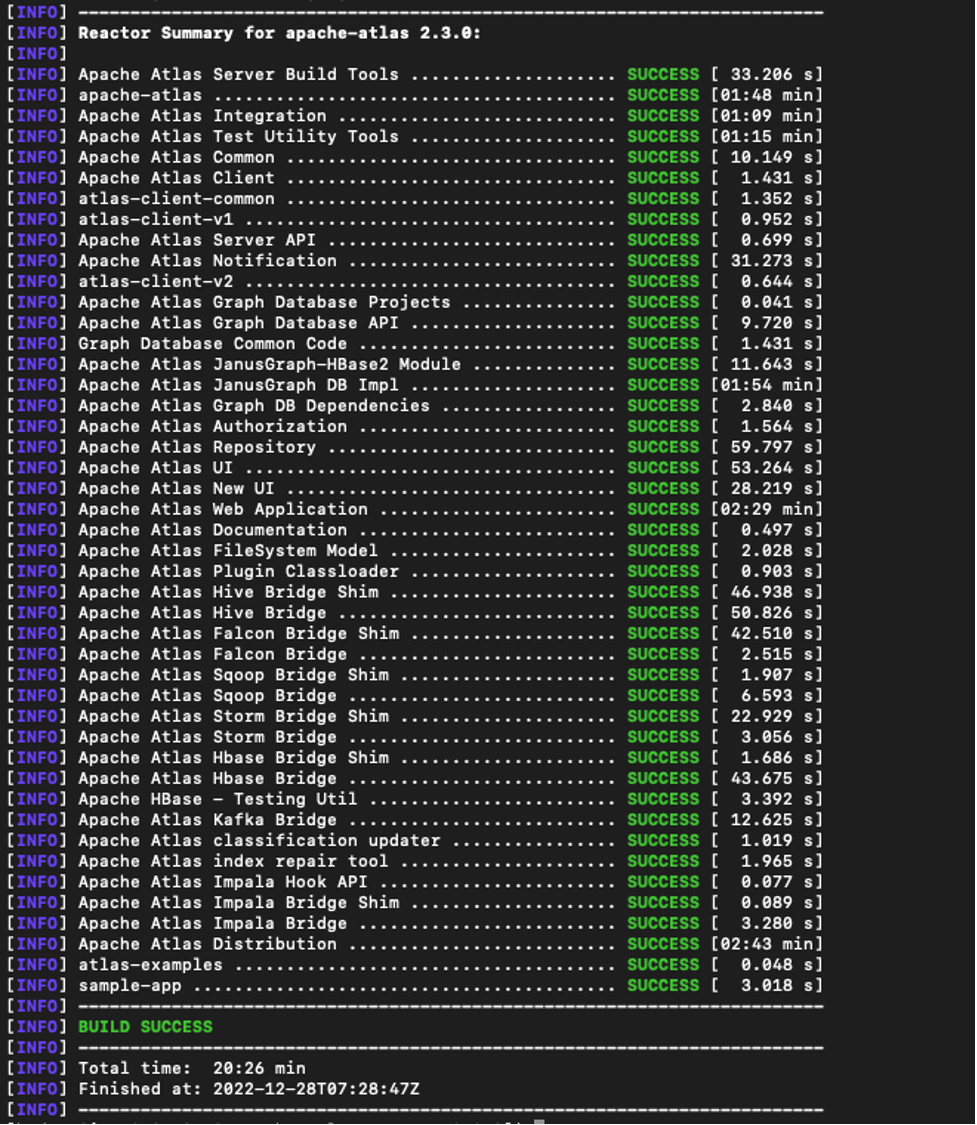
Task: Click the green 'BUILD SUCCESS' message
Action: click(146, 1027)
